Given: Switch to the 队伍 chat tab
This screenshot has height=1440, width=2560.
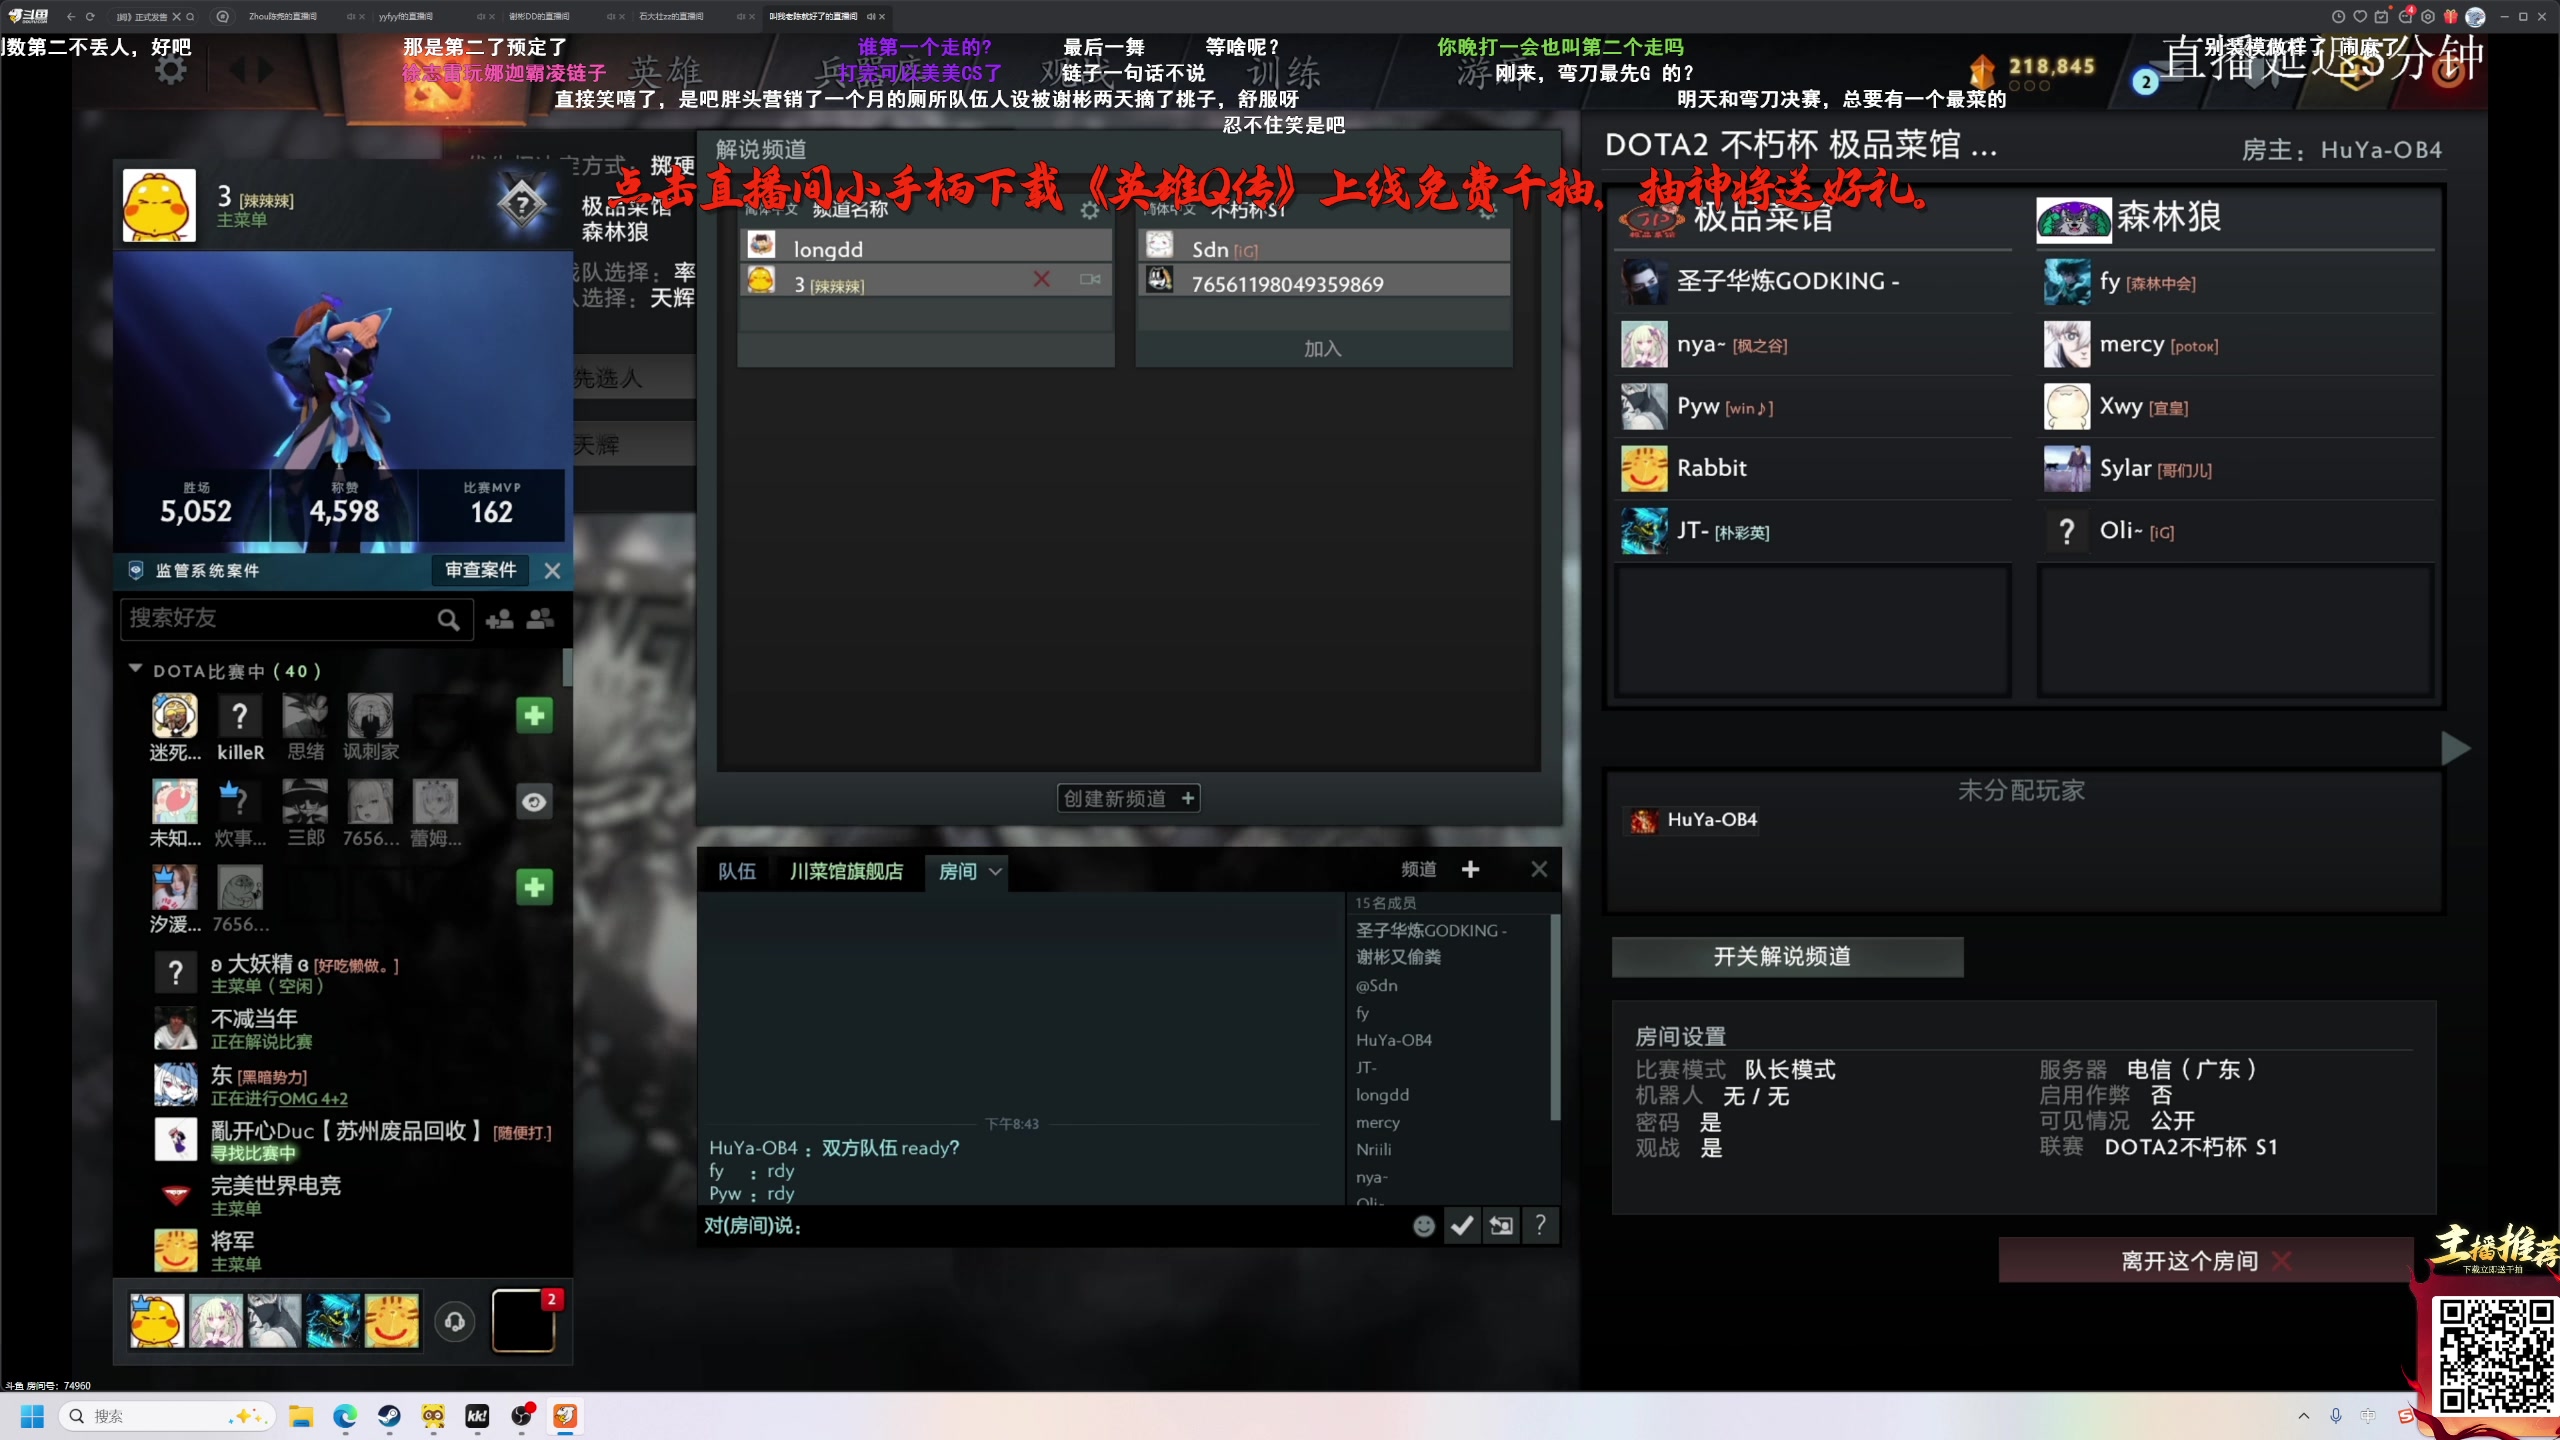Looking at the screenshot, I should (x=737, y=872).
